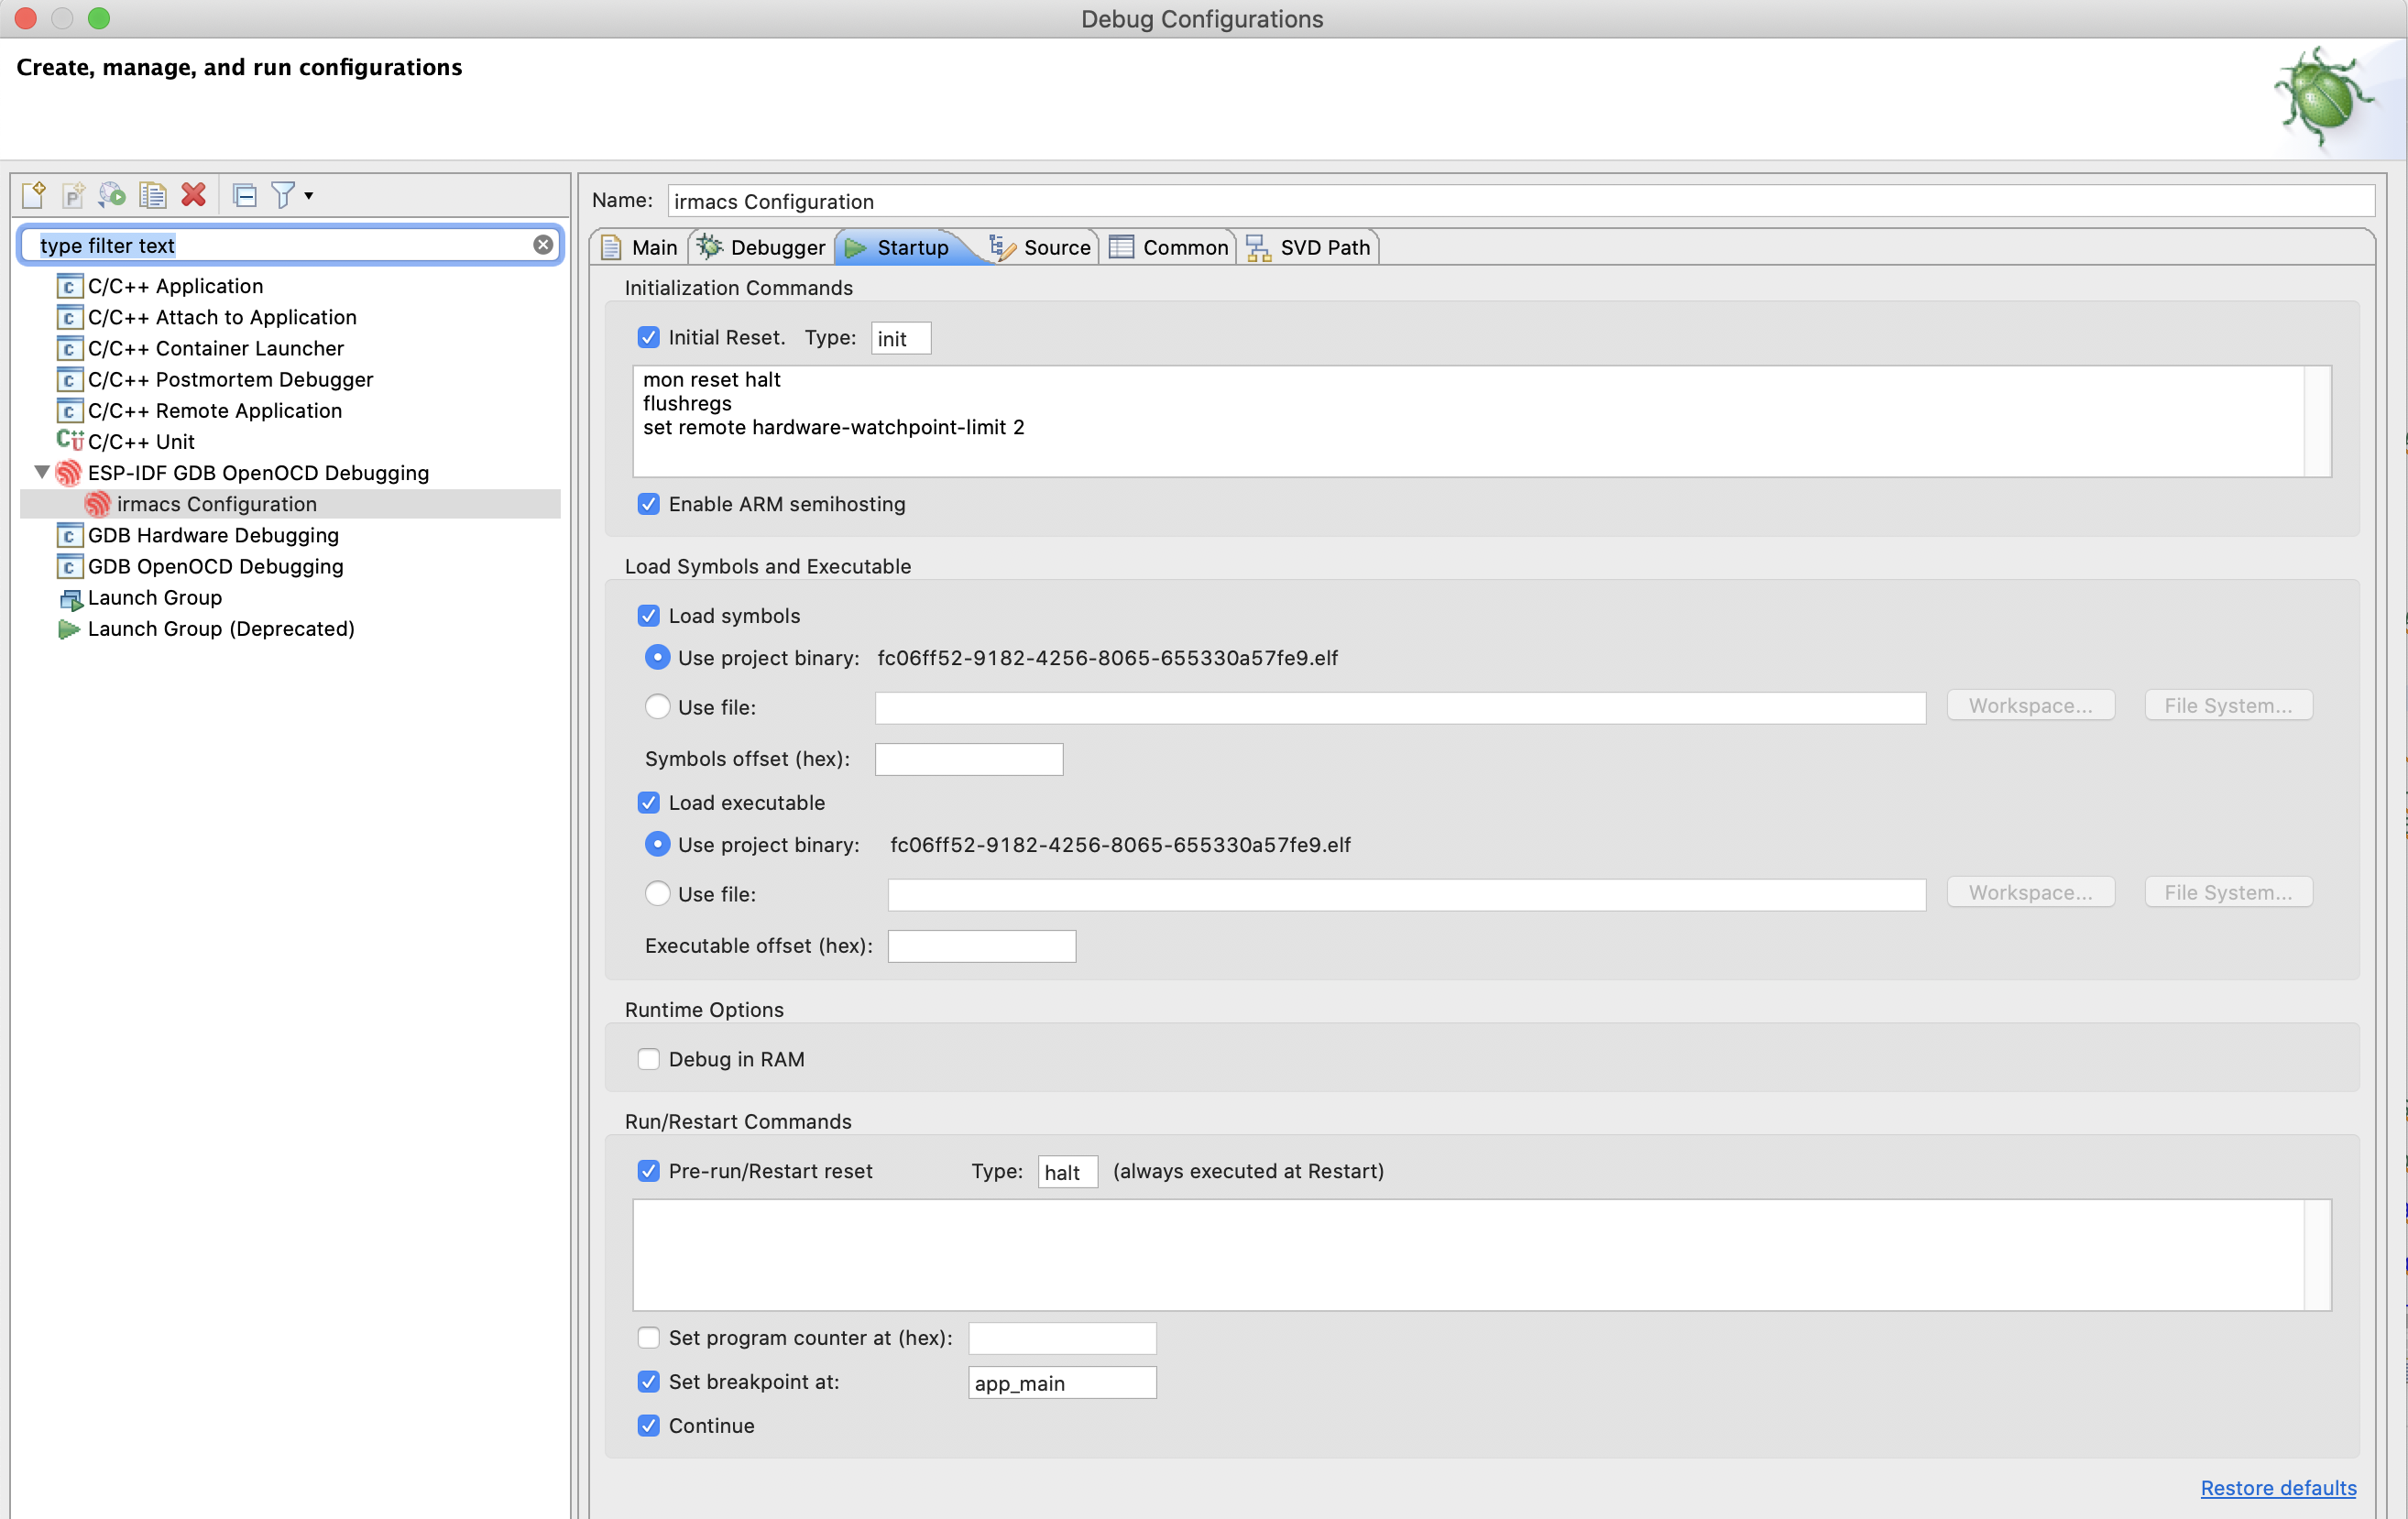The width and height of the screenshot is (2408, 1519).
Task: Select Use file for load symbols
Action: pos(657,706)
